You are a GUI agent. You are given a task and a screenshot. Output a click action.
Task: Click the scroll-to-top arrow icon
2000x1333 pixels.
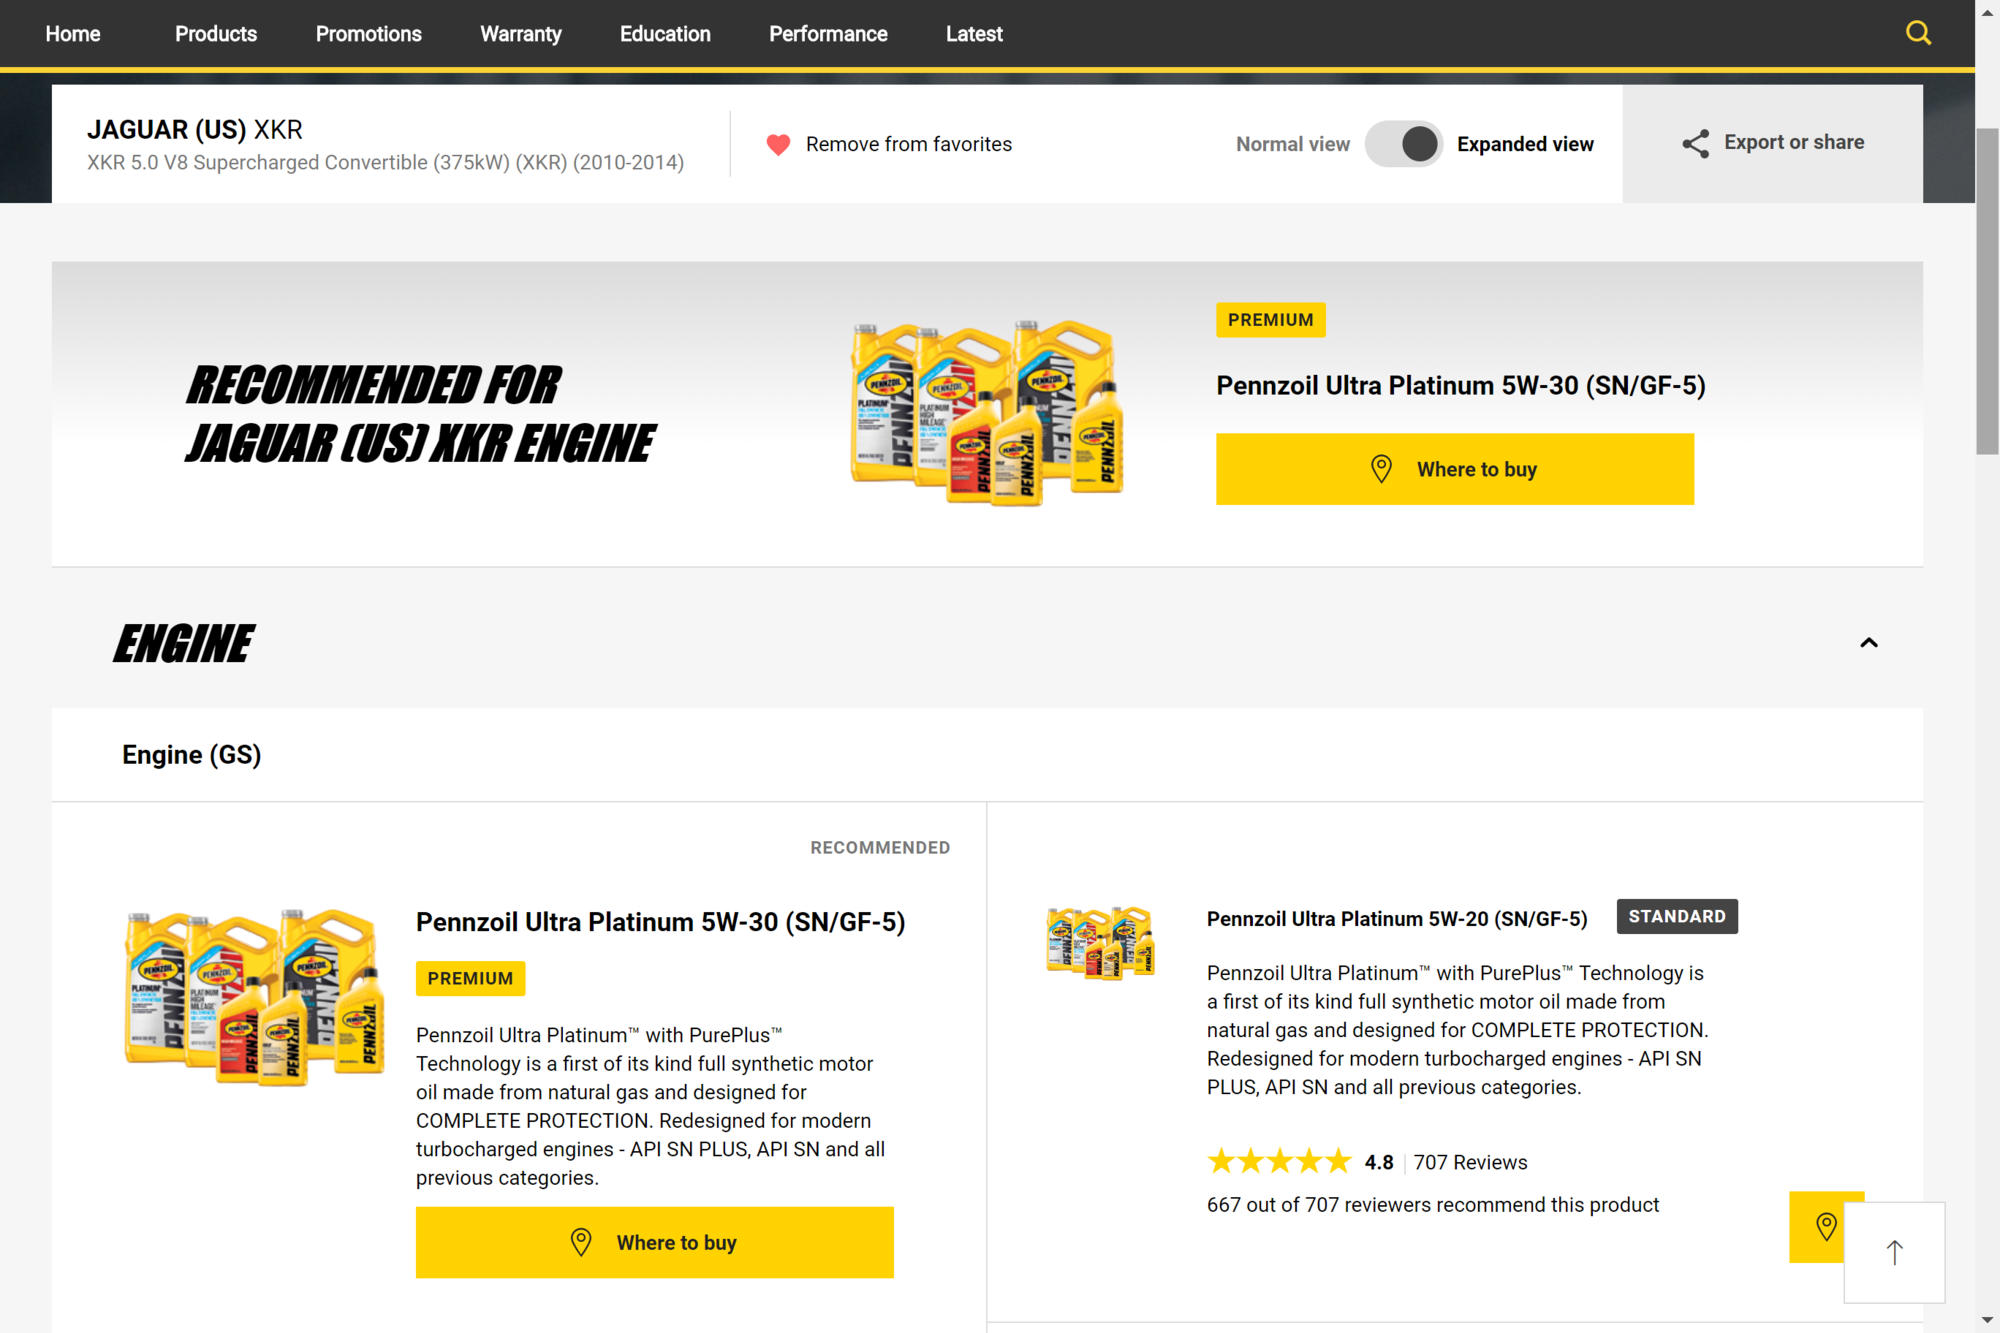point(1894,1252)
